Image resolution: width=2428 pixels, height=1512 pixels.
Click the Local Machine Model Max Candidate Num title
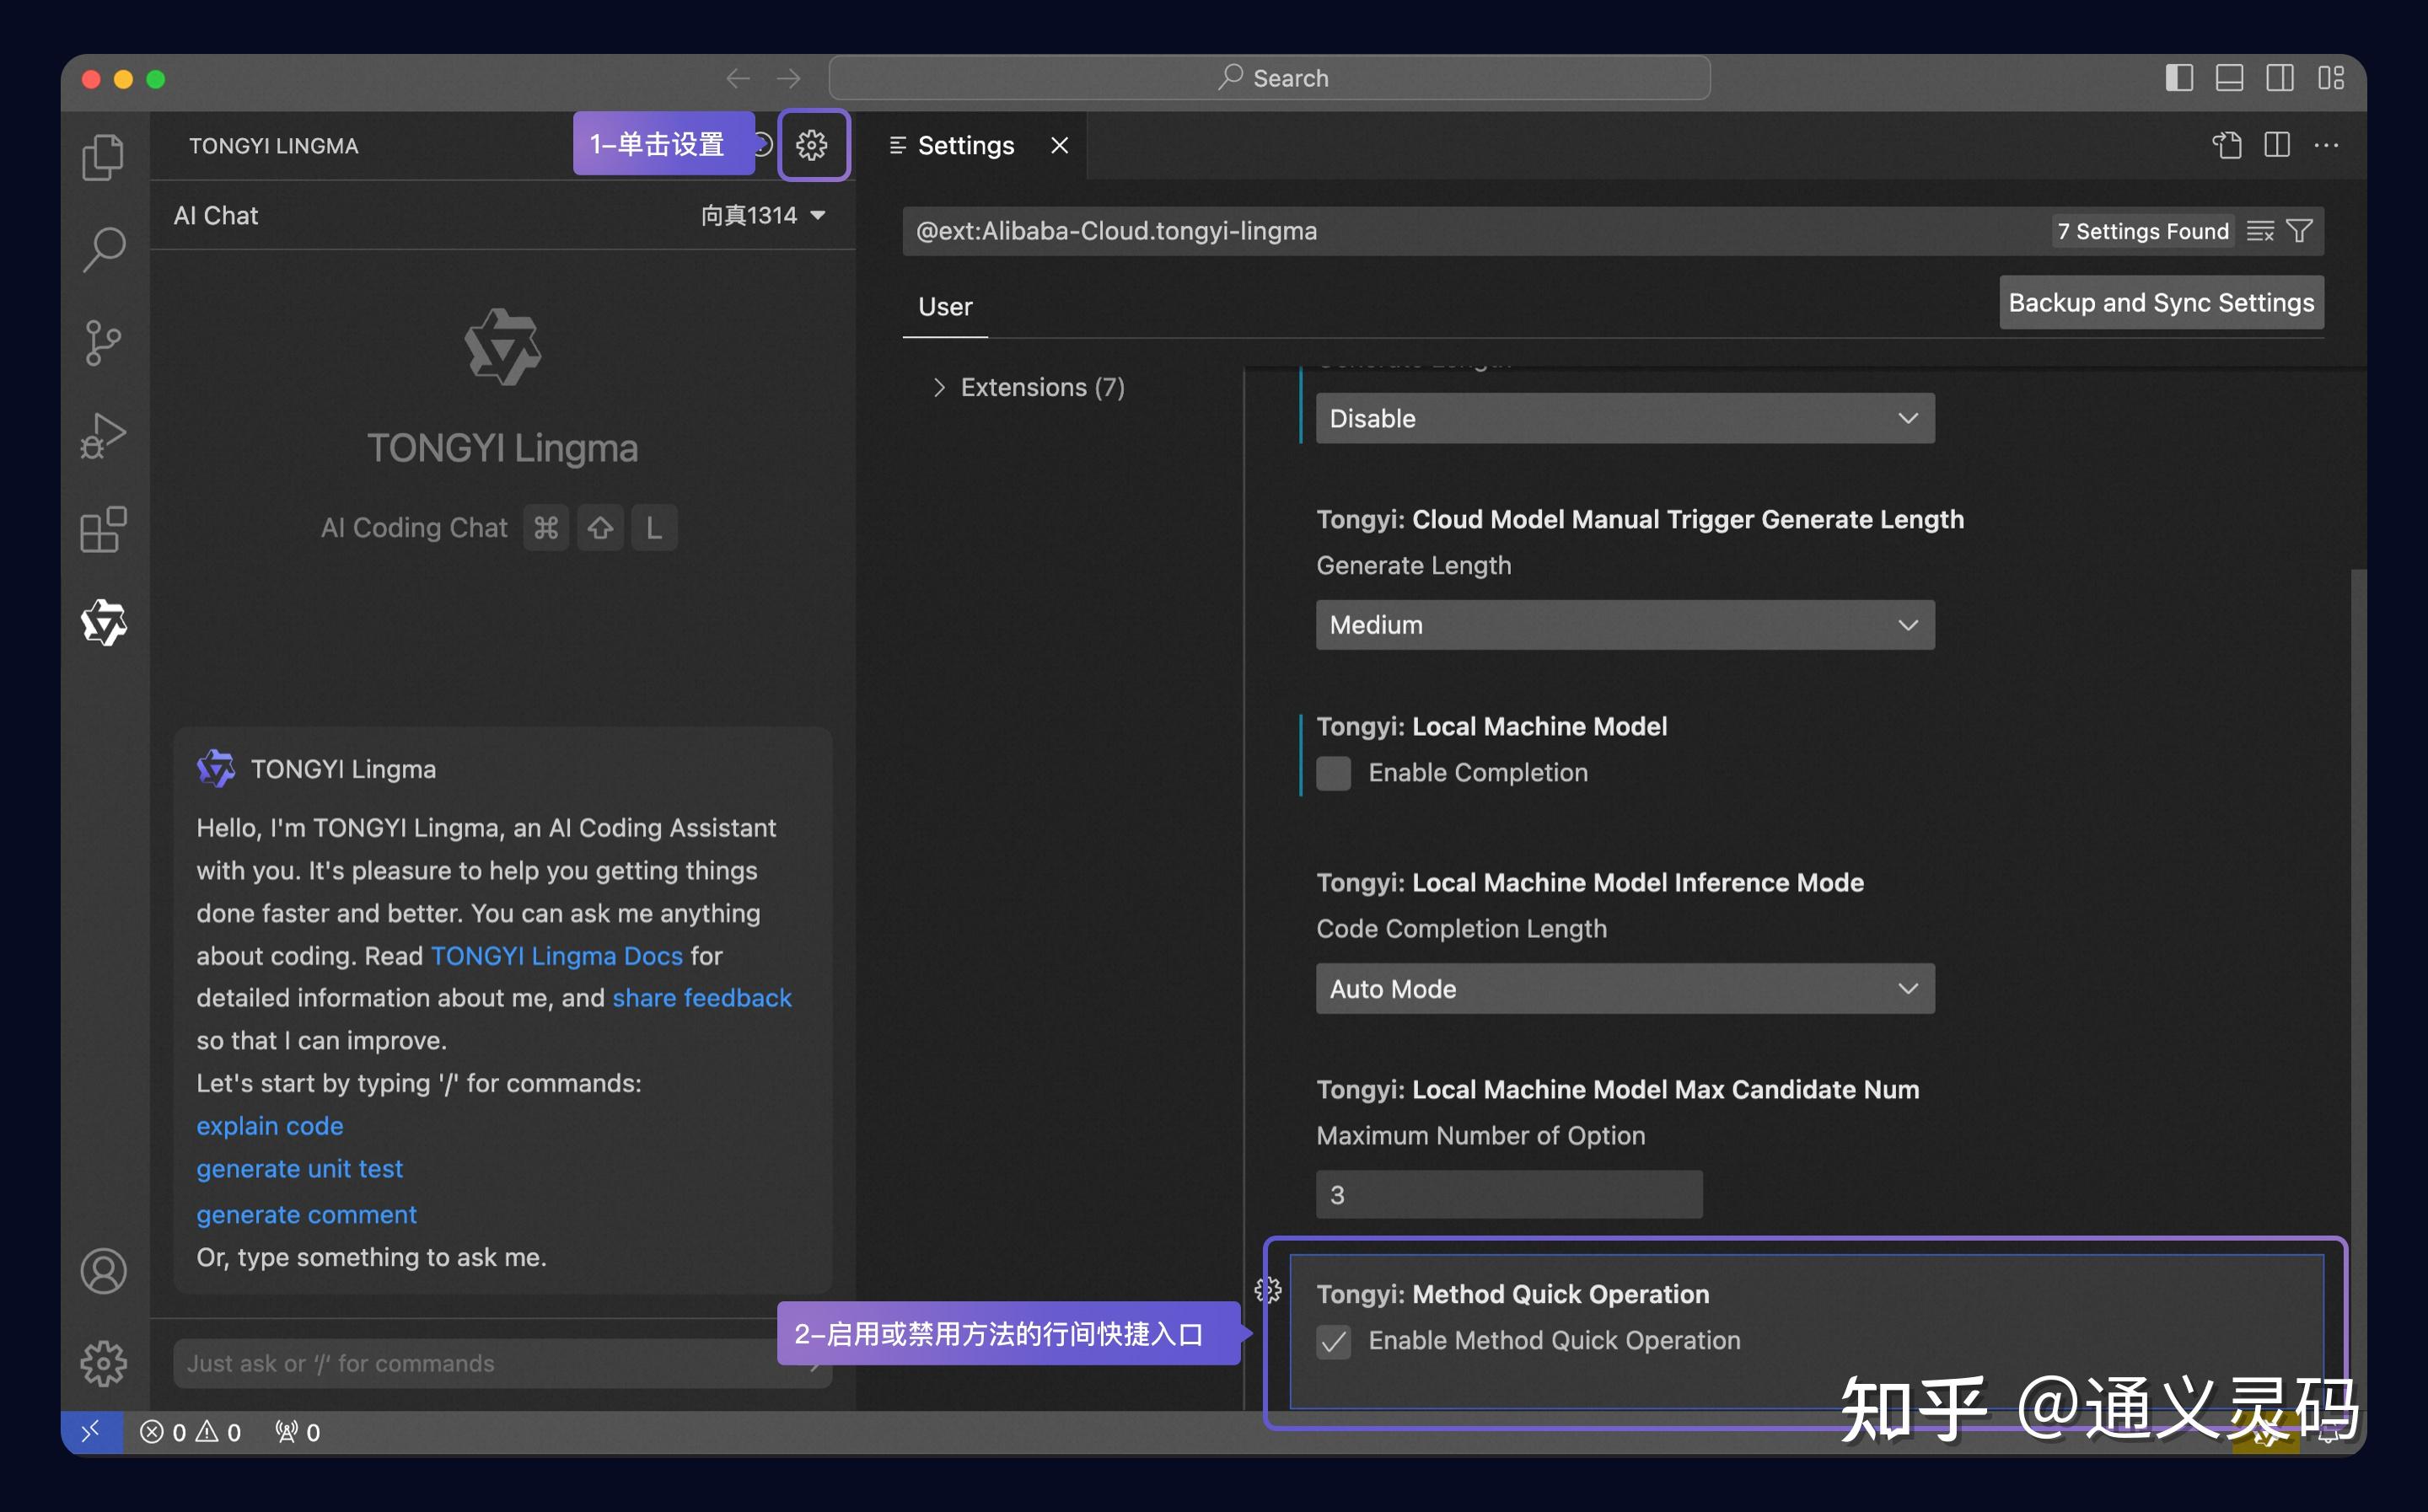click(1618, 1090)
